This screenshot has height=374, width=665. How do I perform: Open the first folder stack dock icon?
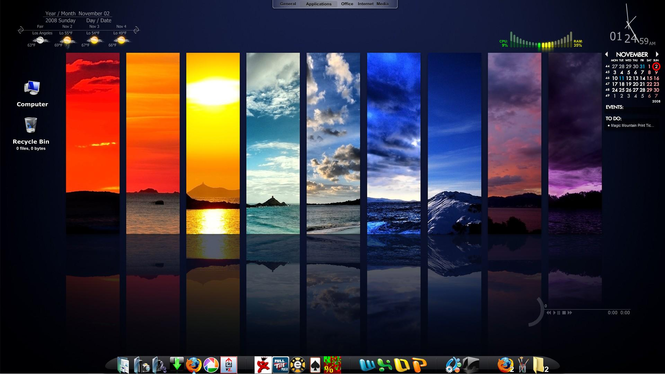(123, 366)
